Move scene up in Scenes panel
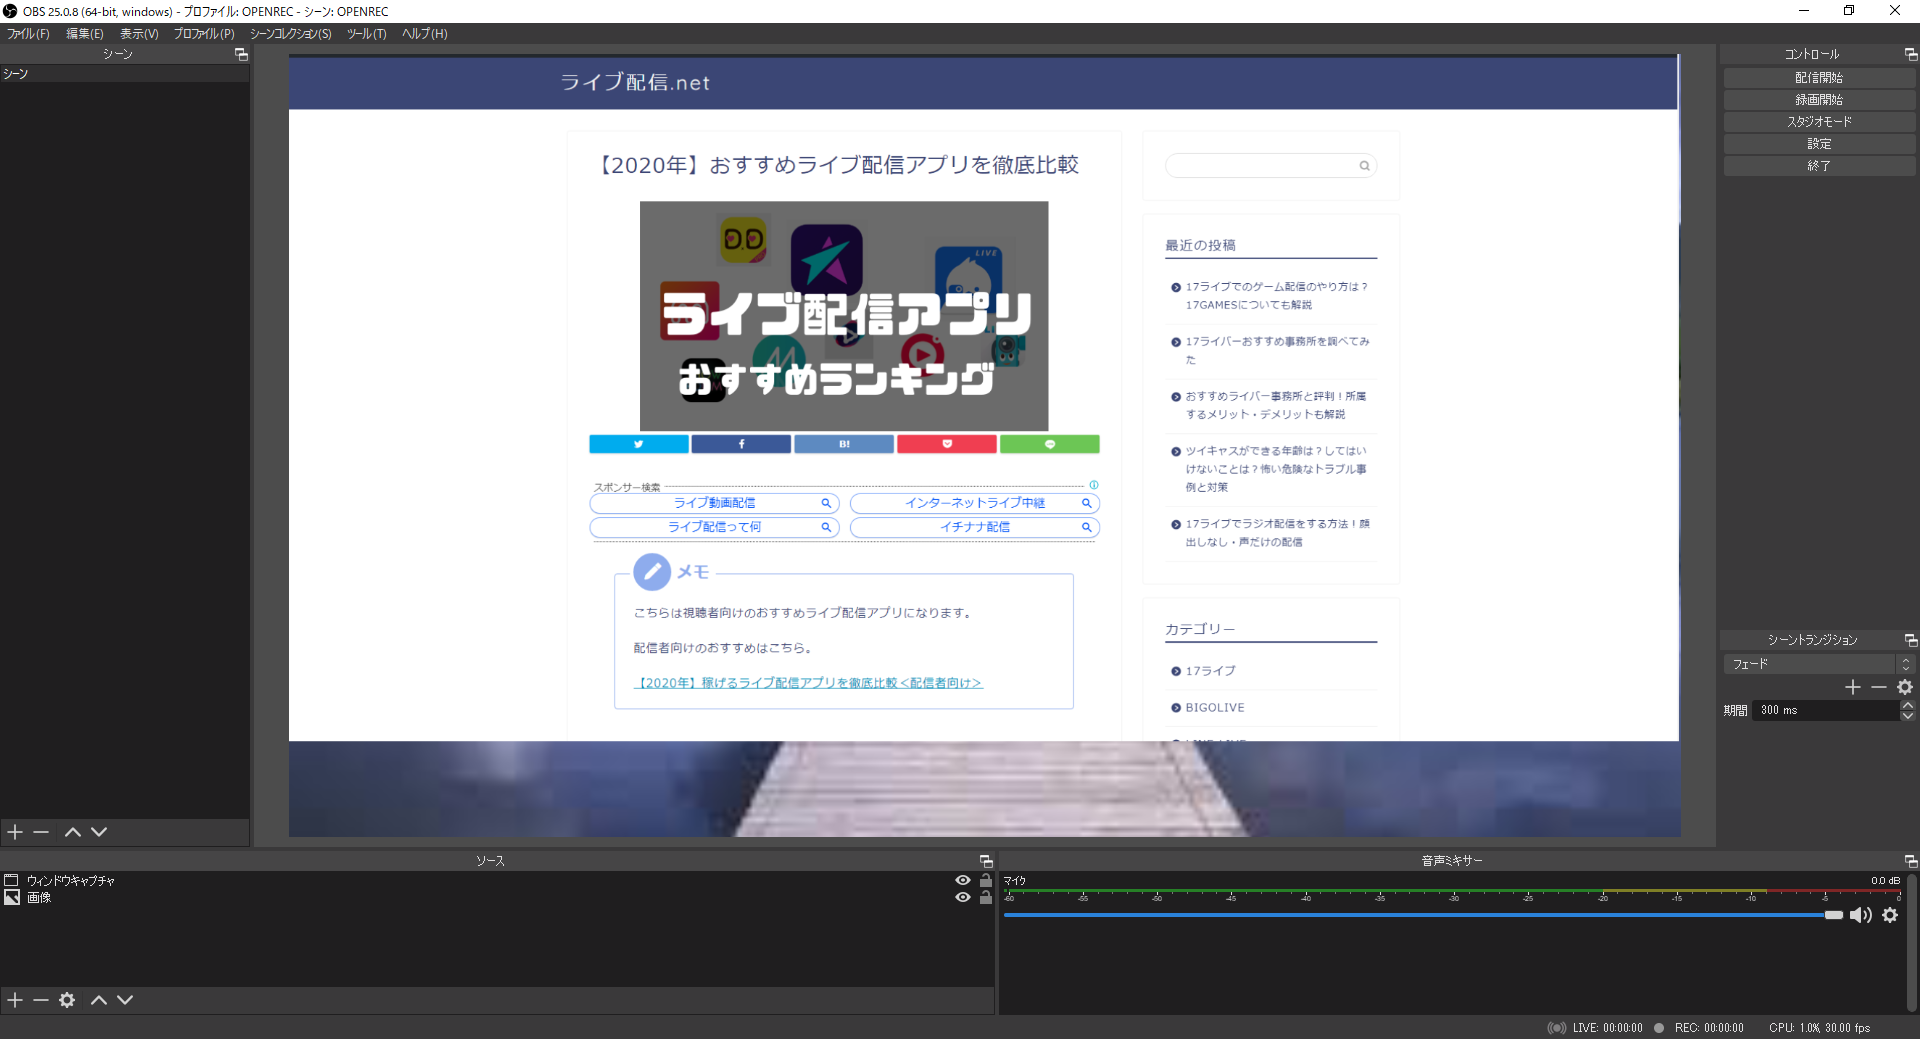The image size is (1920, 1039). tap(73, 832)
